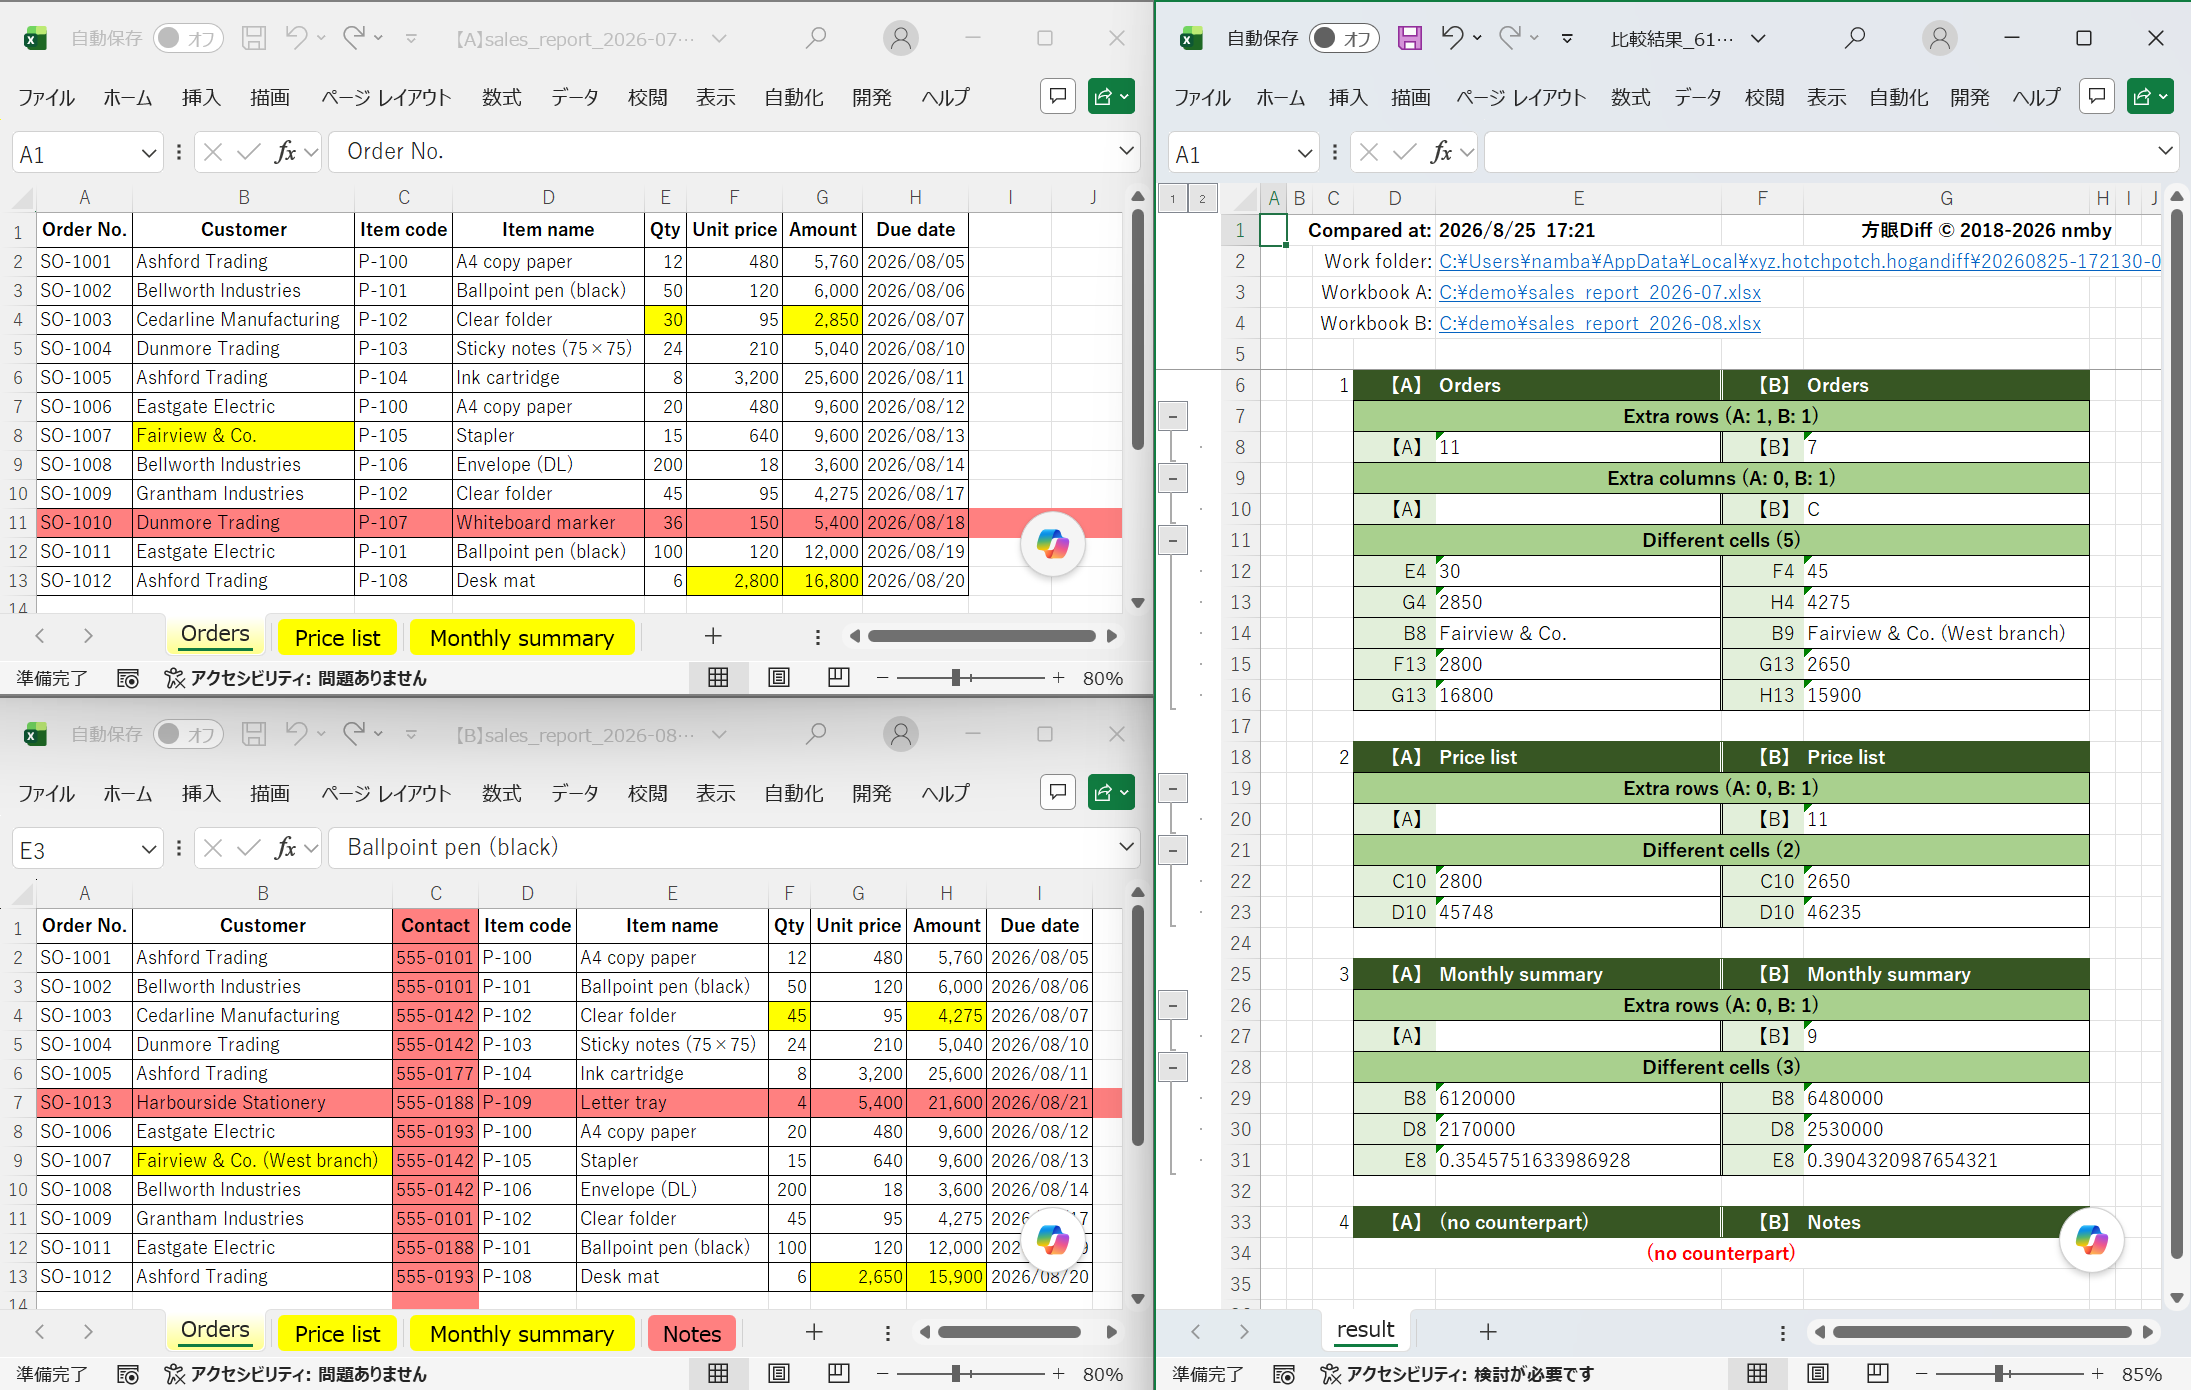
Task: Click the fx insert function icon in the [B] window
Action: tap(285, 848)
